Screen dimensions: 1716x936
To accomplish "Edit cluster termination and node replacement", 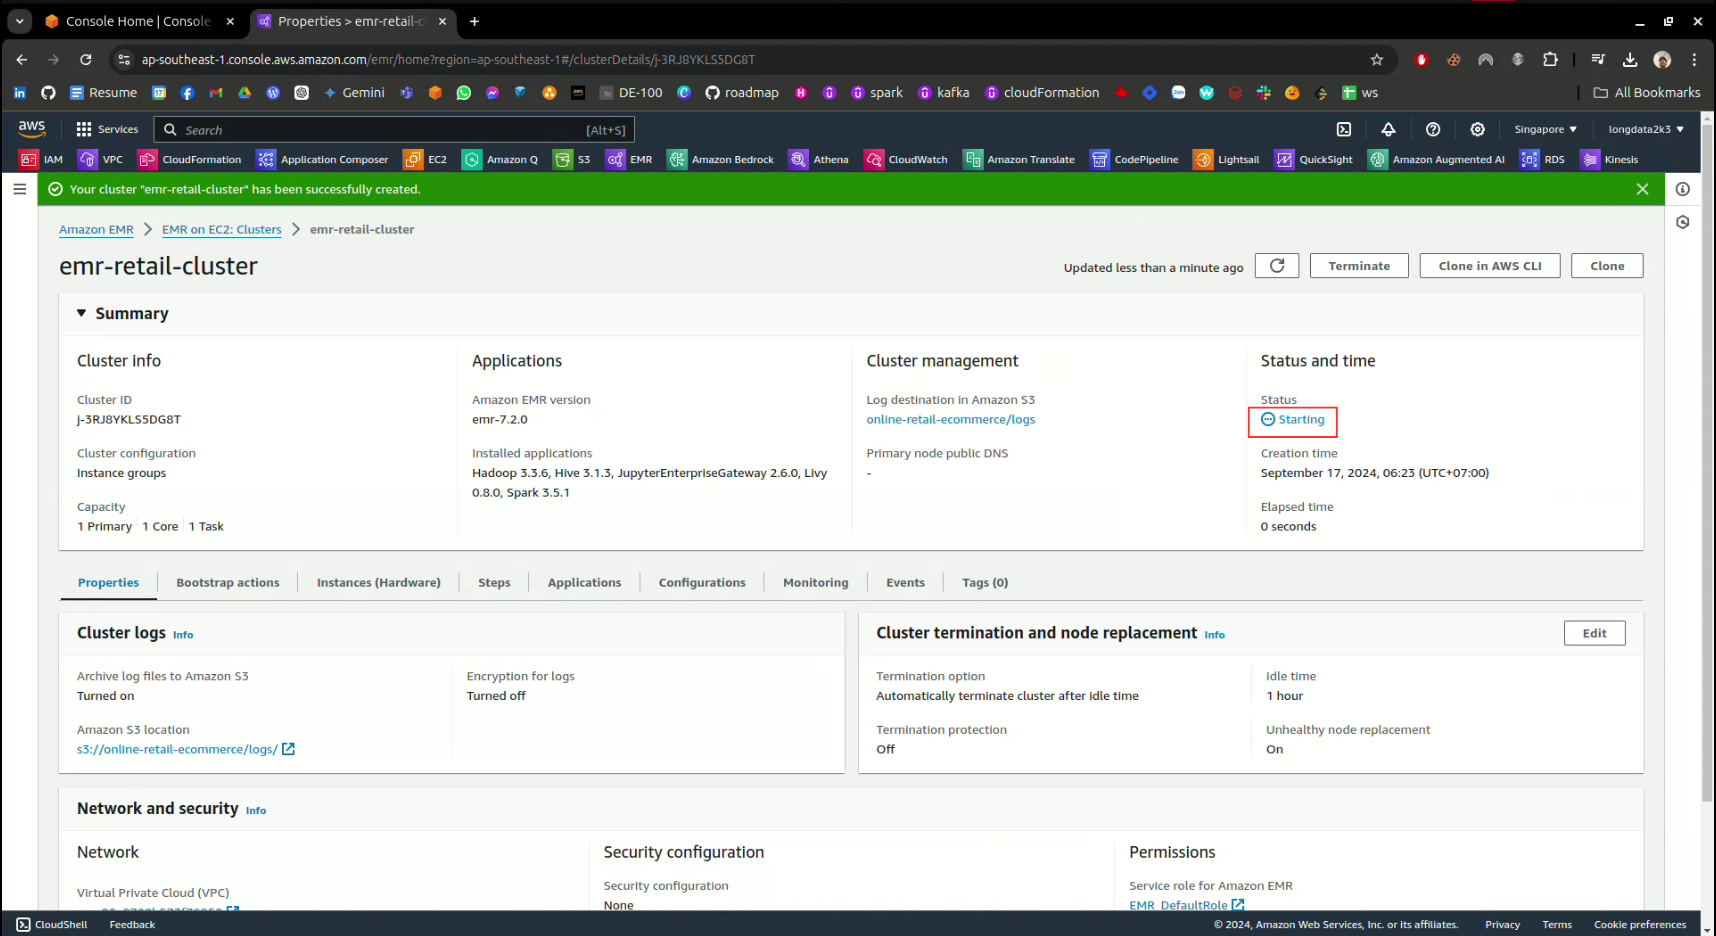I will 1594,633.
